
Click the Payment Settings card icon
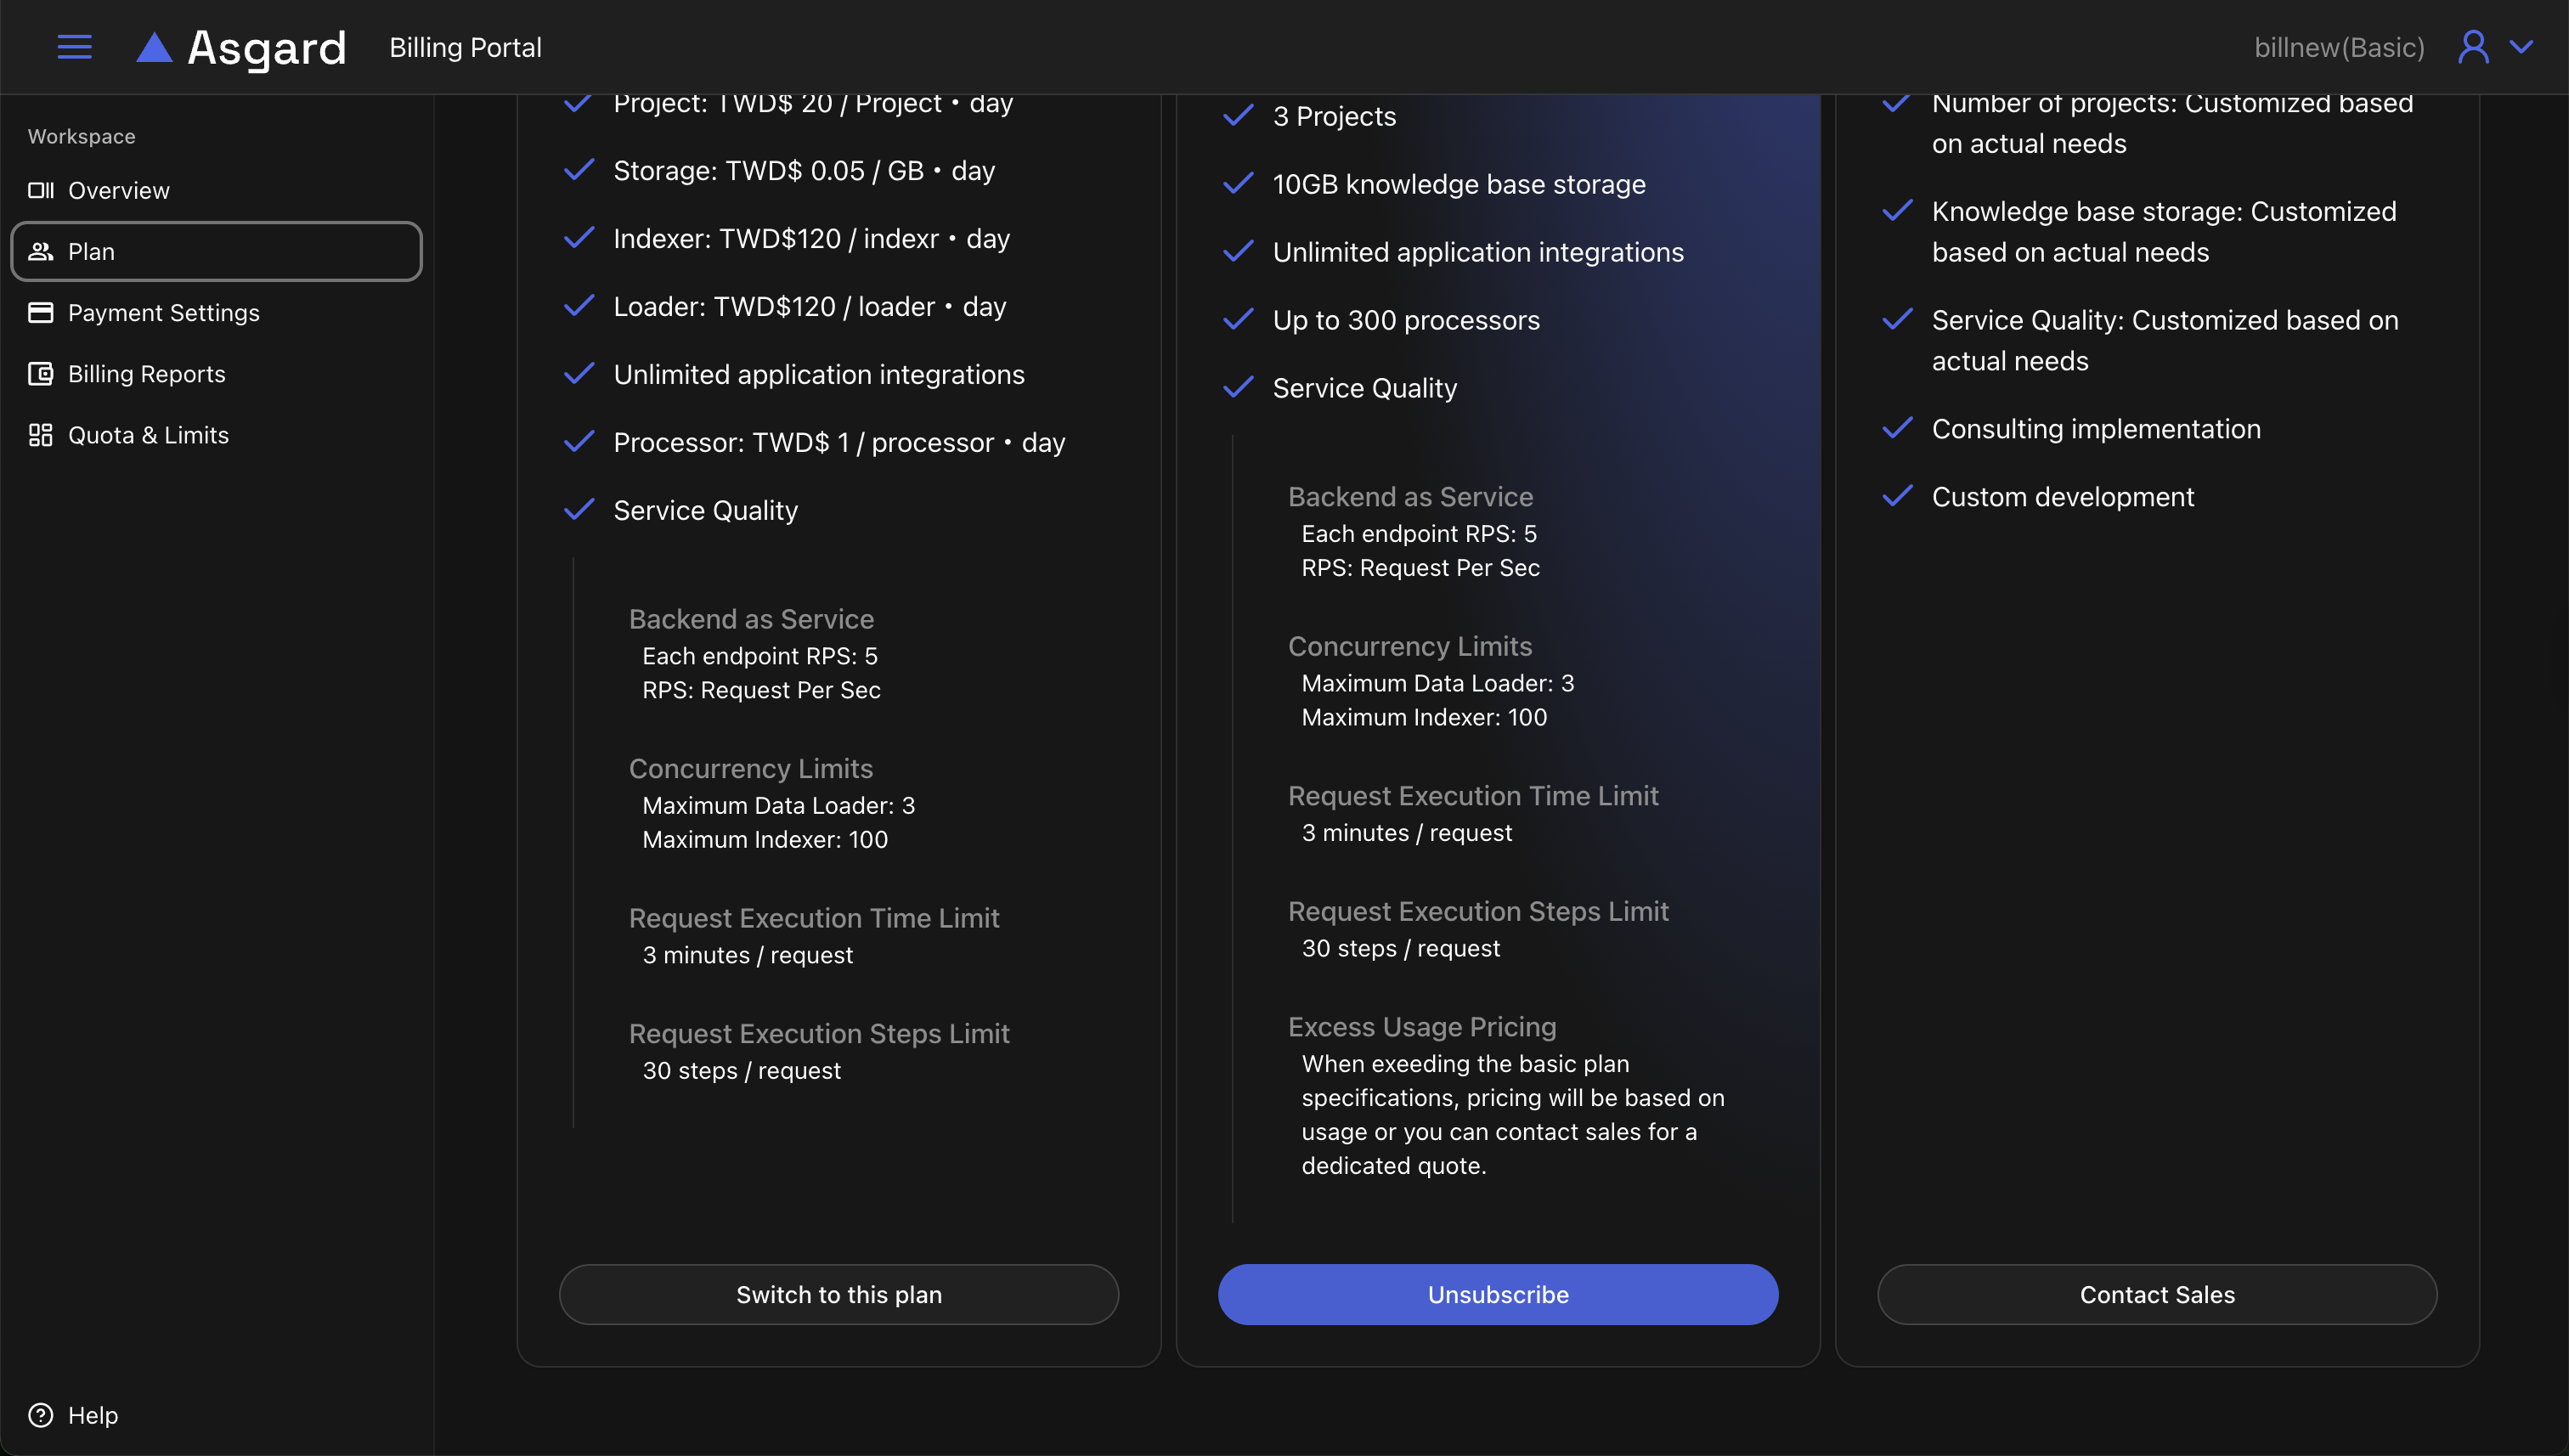pyautogui.click(x=41, y=313)
